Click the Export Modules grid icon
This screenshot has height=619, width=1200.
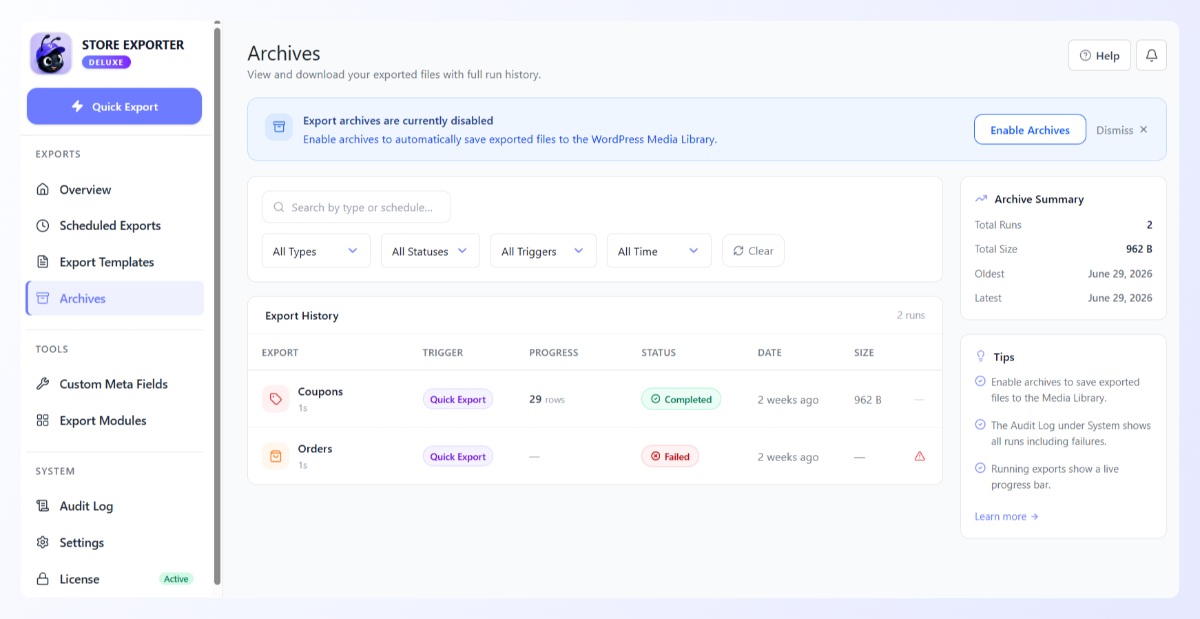click(x=42, y=421)
